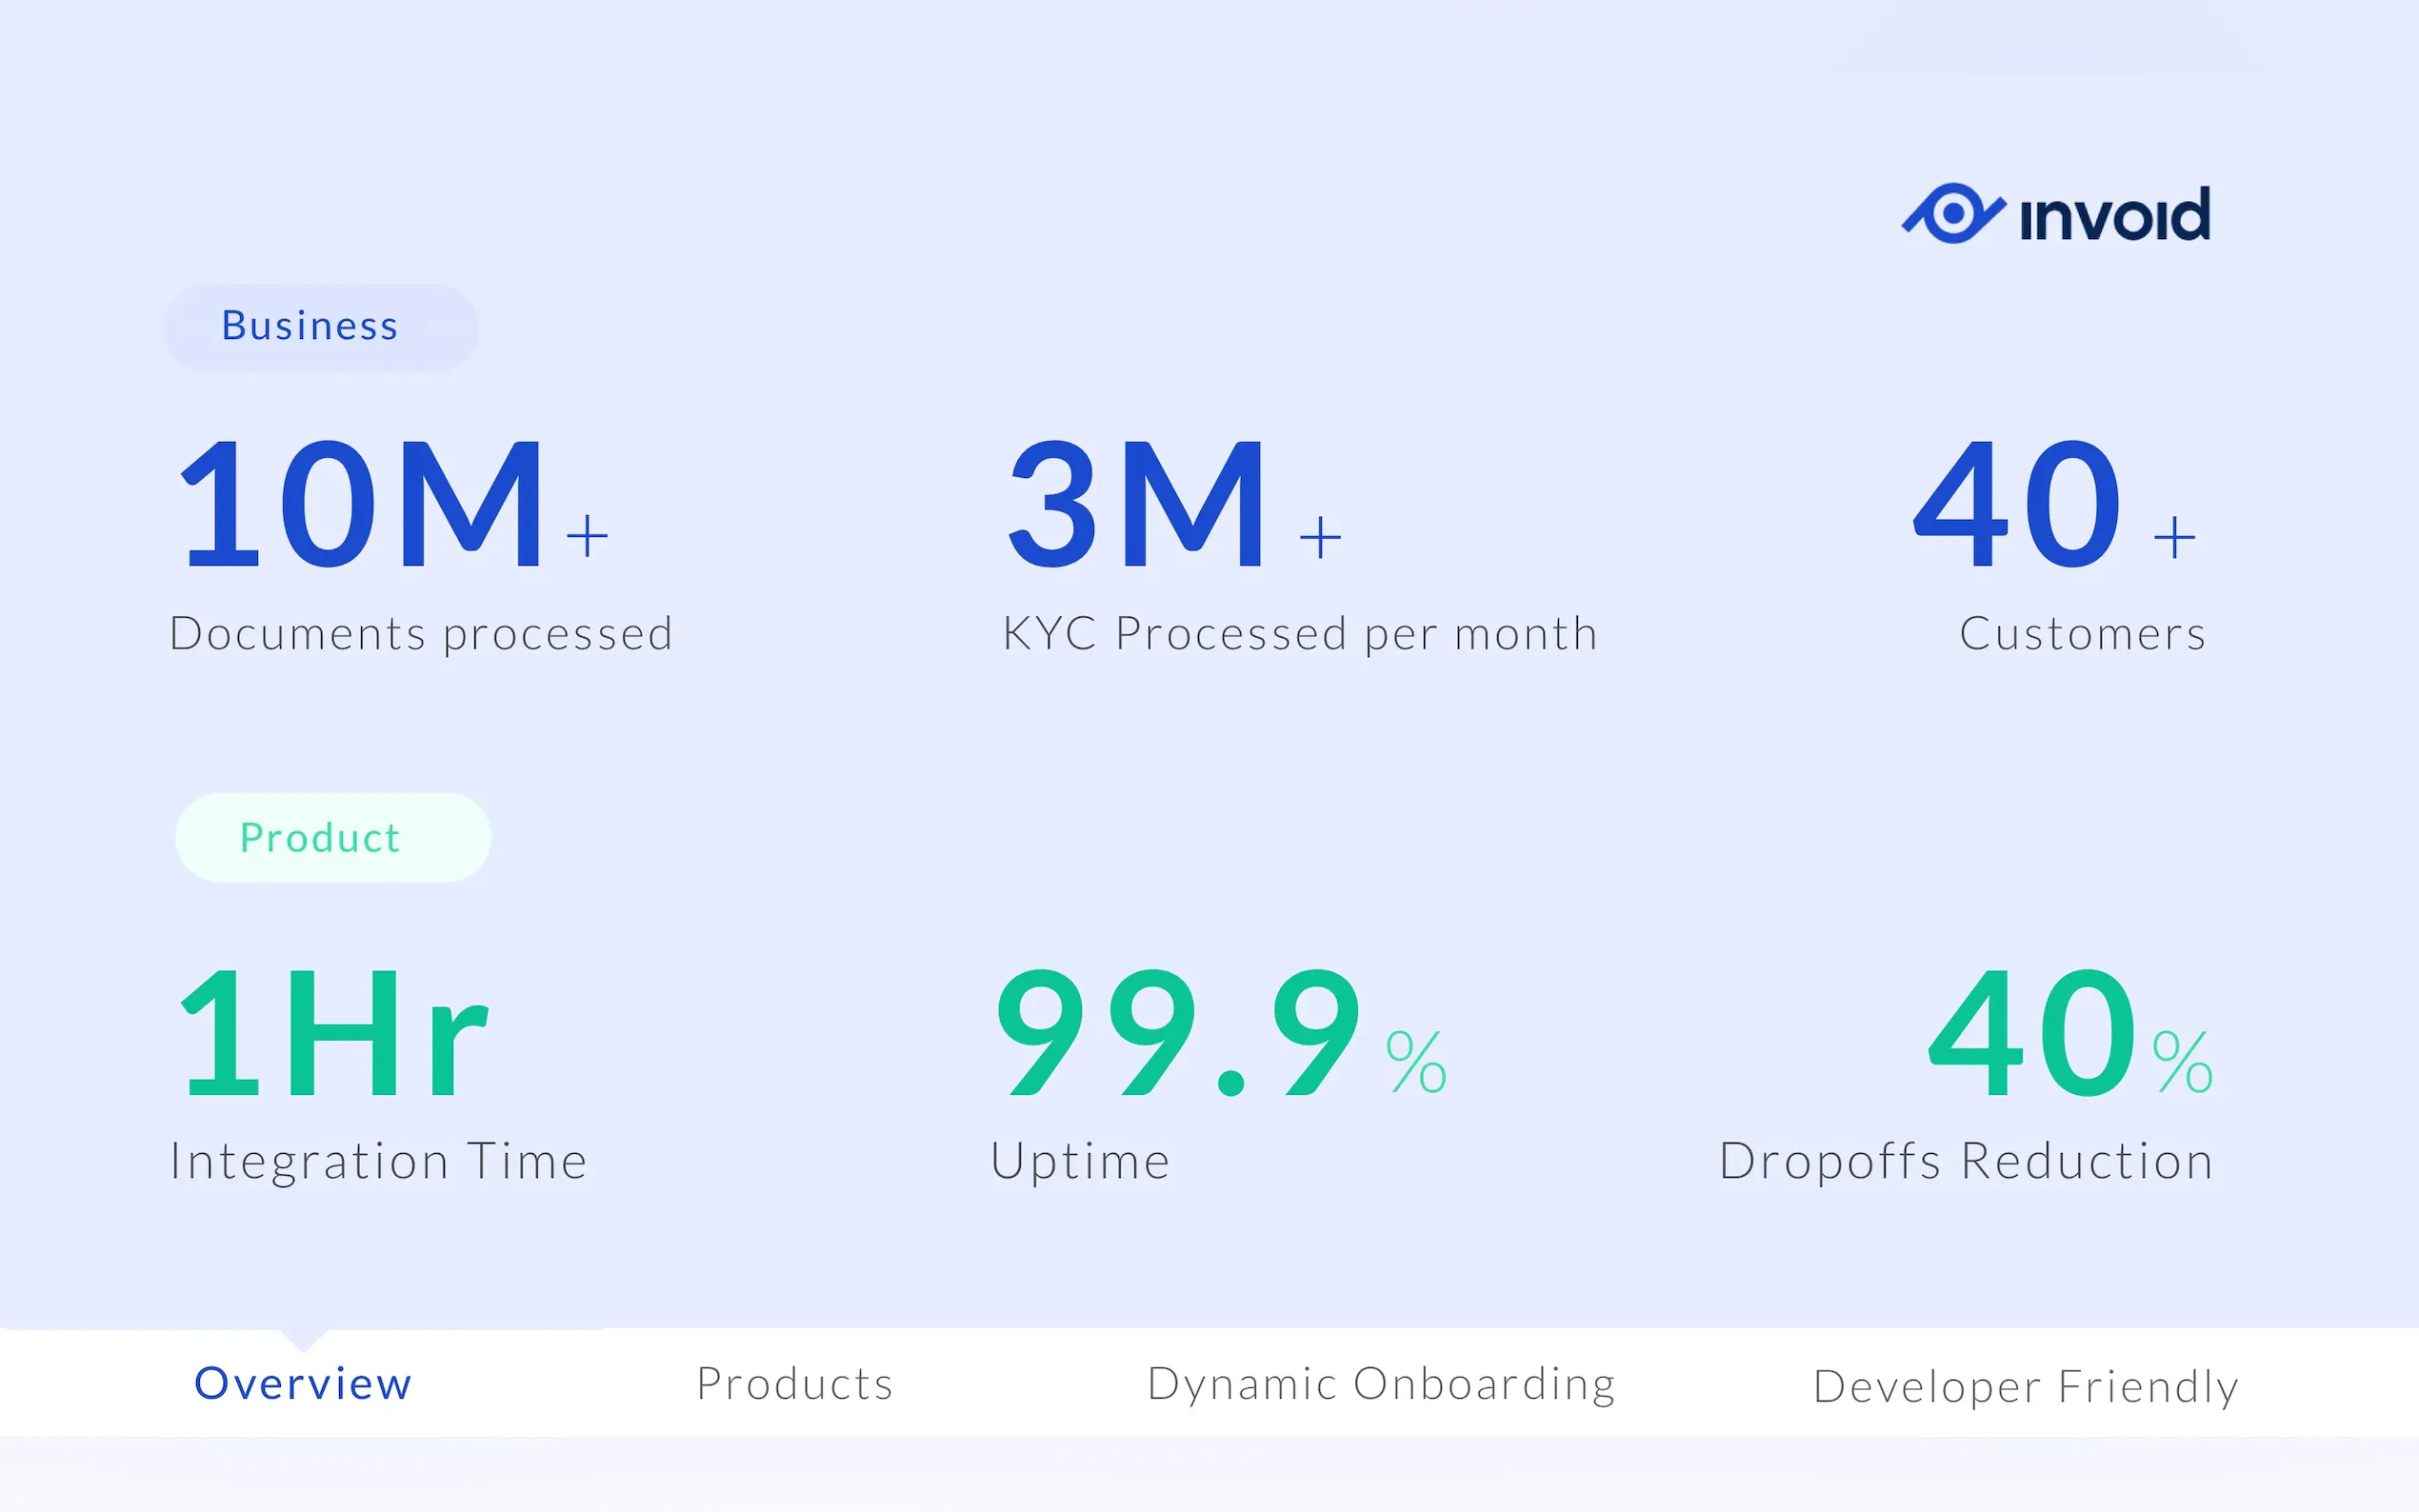Viewport: 2419px width, 1512px height.
Task: Click the Uptime label text
Action: point(1080,1161)
